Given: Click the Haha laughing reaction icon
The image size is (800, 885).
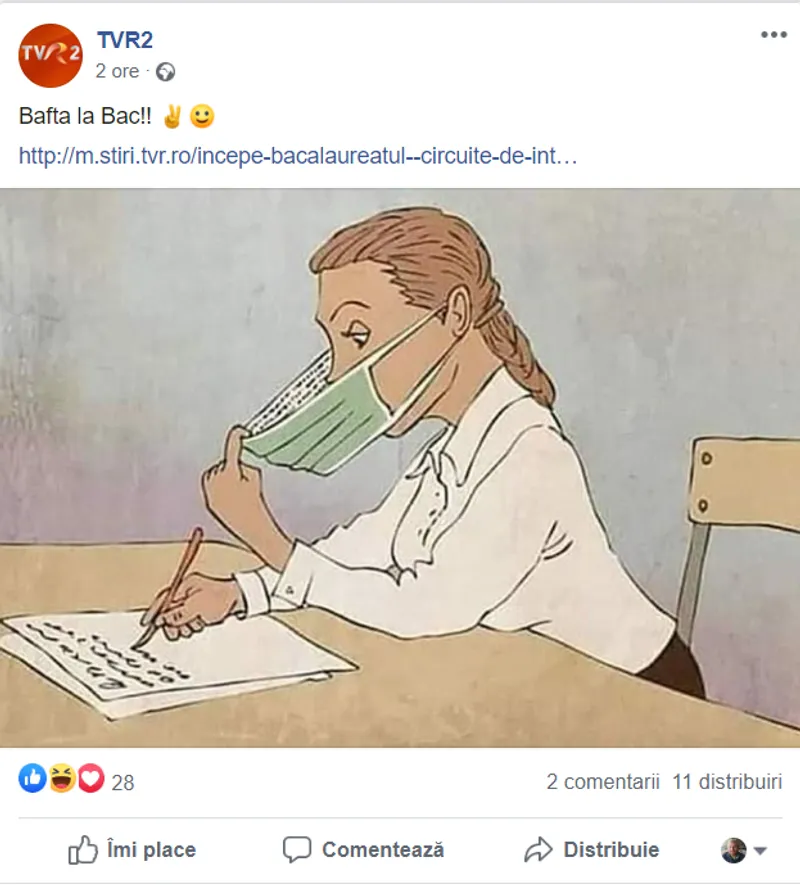Looking at the screenshot, I should (62, 780).
